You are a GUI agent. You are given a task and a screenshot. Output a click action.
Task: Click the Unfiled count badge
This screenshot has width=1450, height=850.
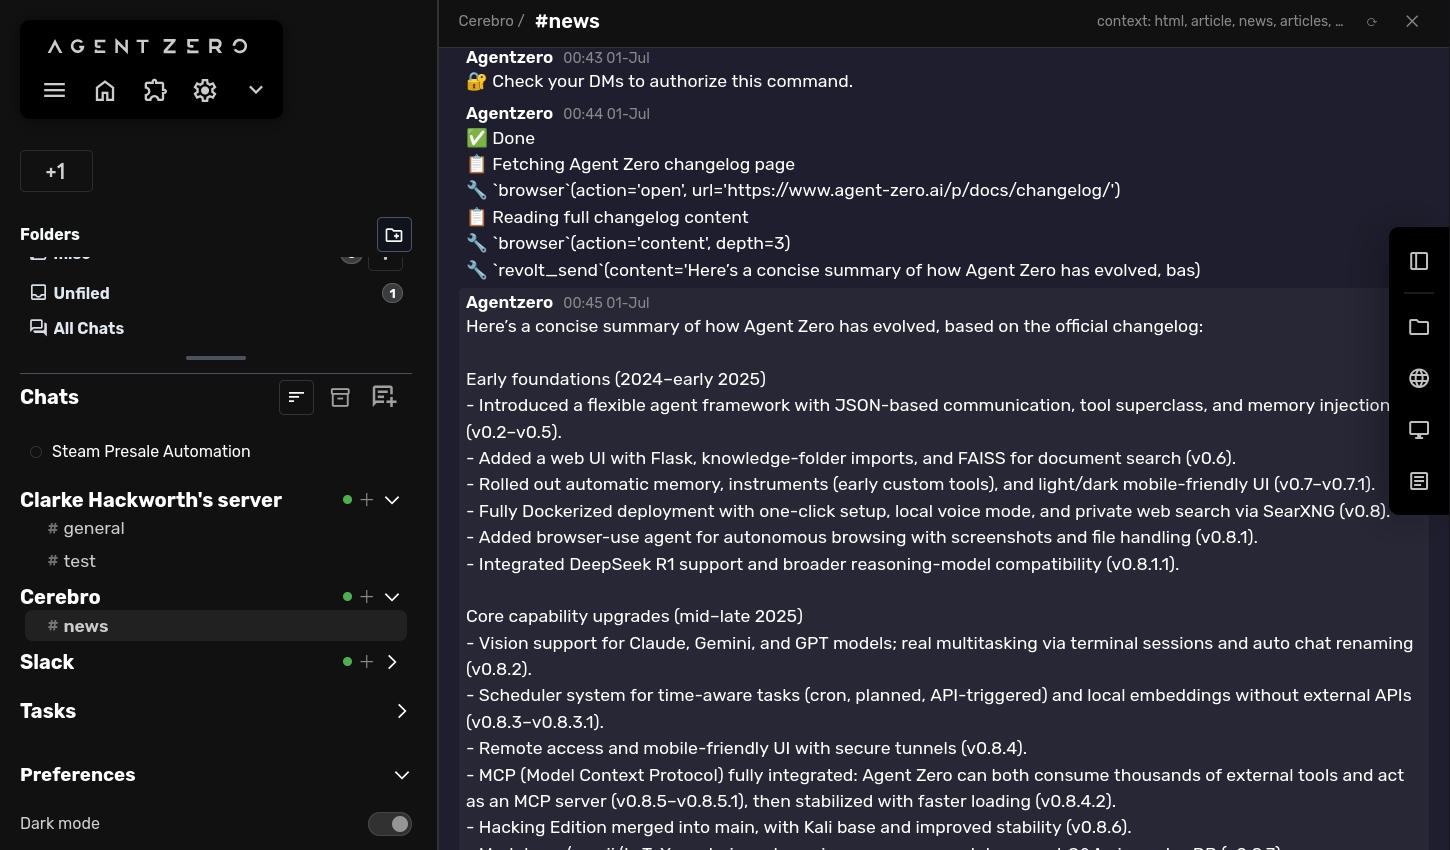[x=392, y=293]
